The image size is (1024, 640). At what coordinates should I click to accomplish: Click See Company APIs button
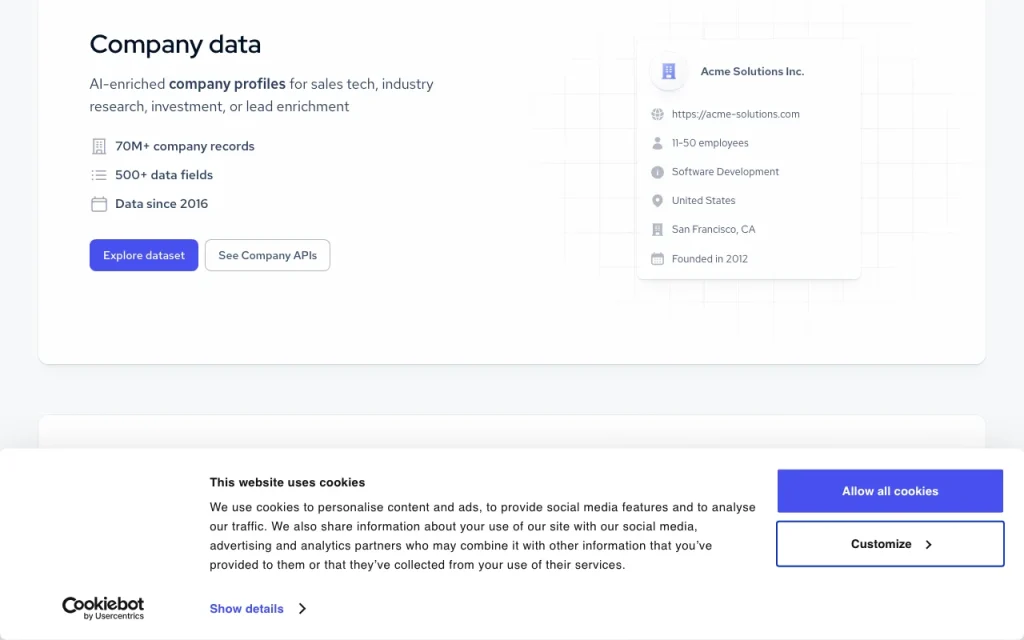[268, 255]
